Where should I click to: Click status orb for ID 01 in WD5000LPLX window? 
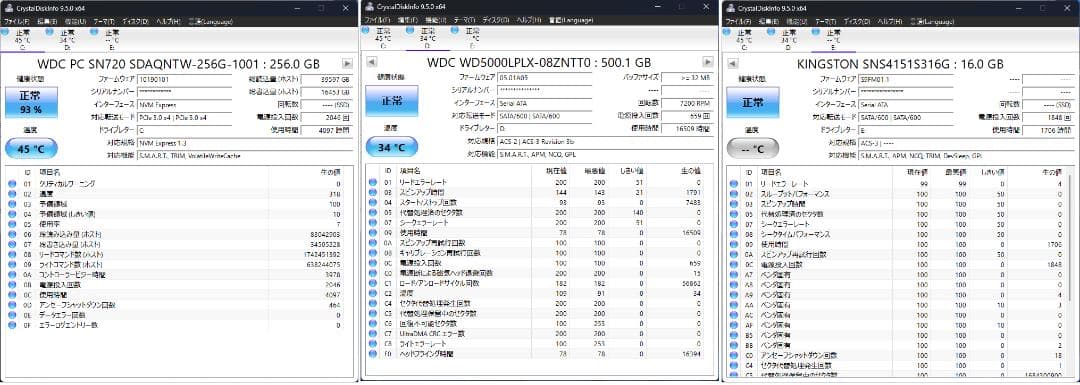pyautogui.click(x=373, y=183)
